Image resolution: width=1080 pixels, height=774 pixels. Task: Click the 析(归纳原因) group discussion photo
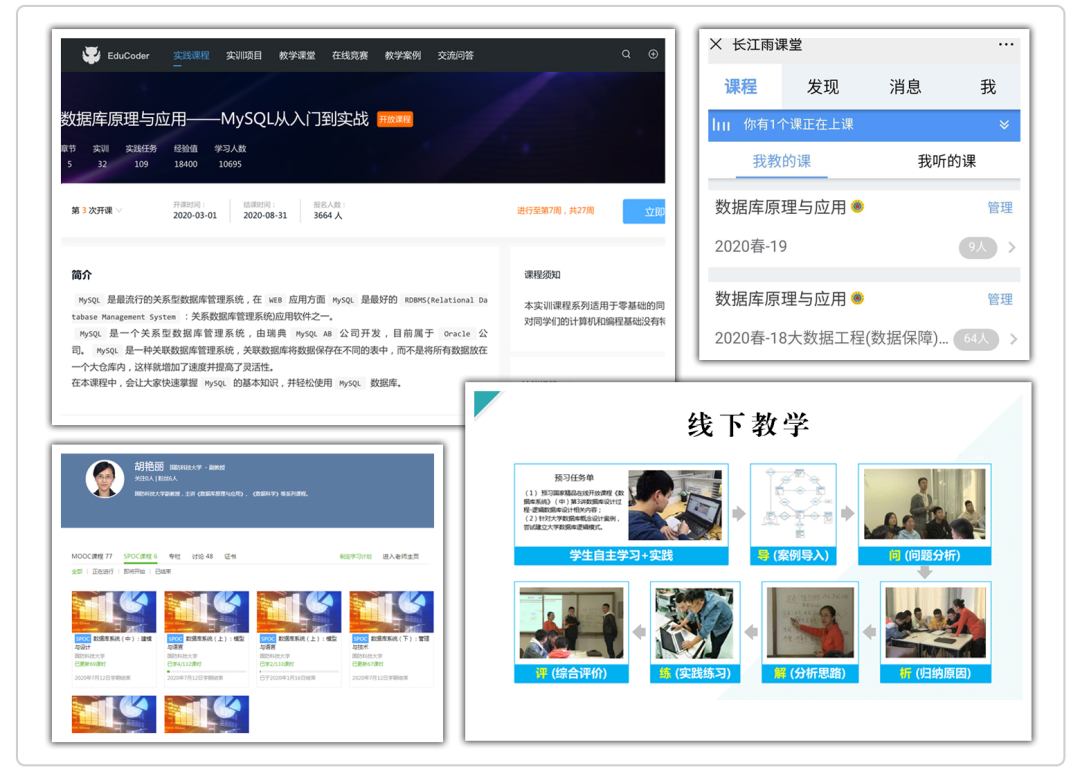point(935,623)
